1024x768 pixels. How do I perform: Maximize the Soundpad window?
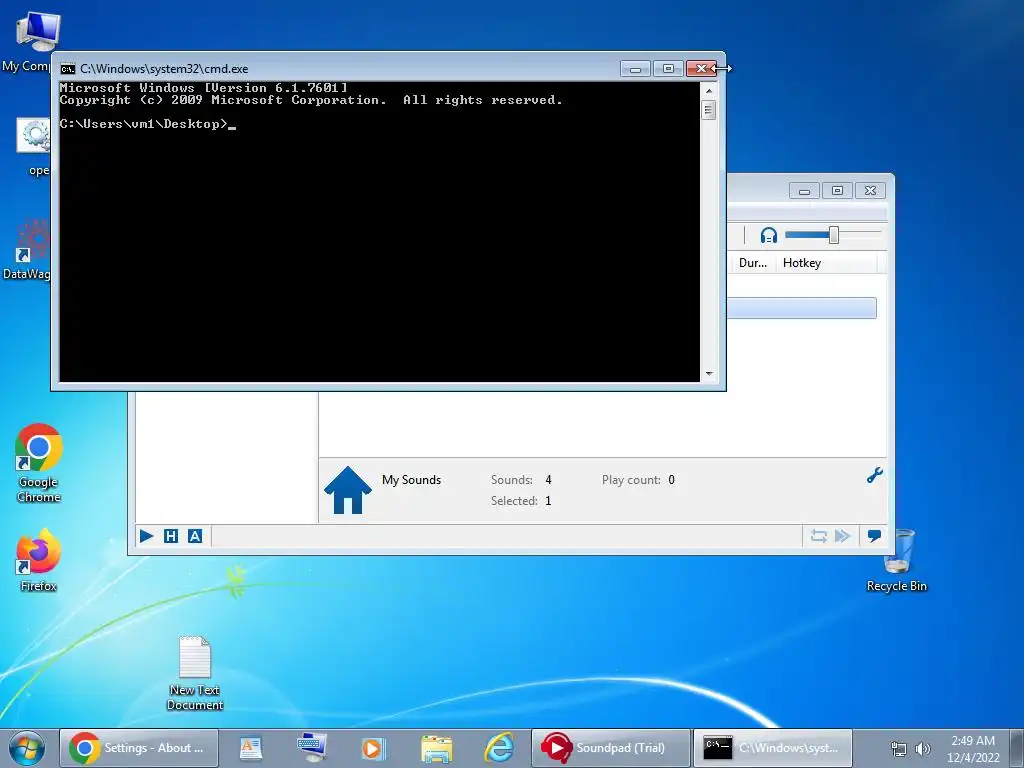click(837, 191)
